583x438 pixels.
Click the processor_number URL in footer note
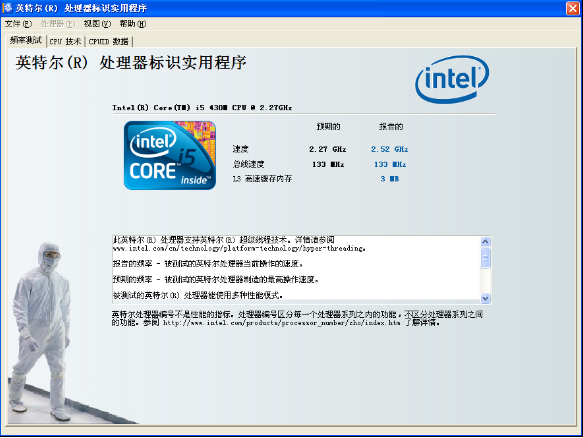(x=281, y=323)
